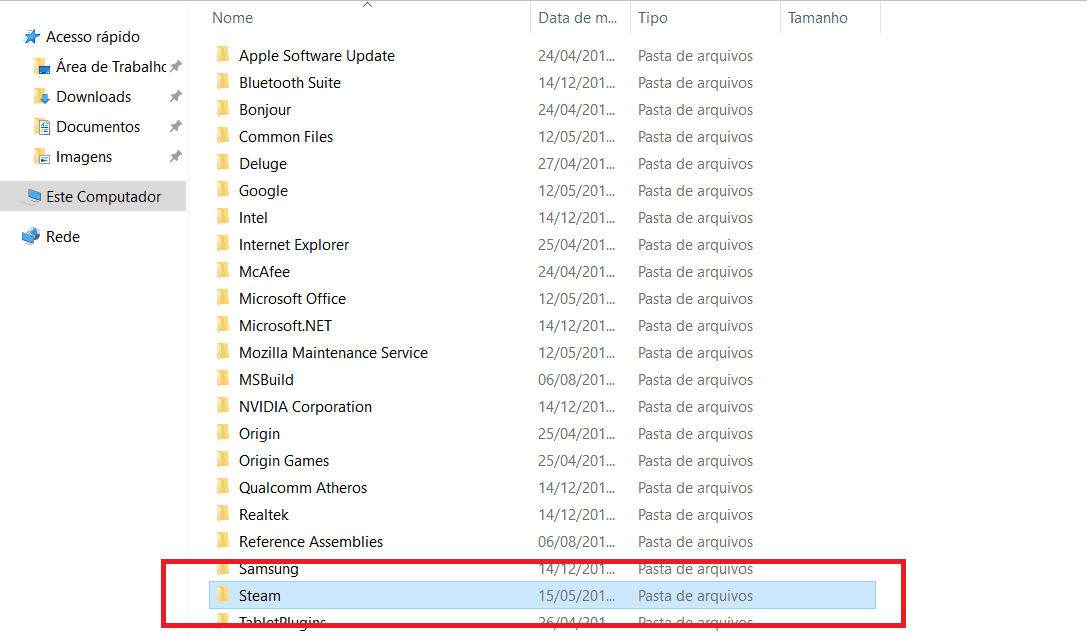
Task: Select Este Computador in the sidebar
Action: (94, 196)
